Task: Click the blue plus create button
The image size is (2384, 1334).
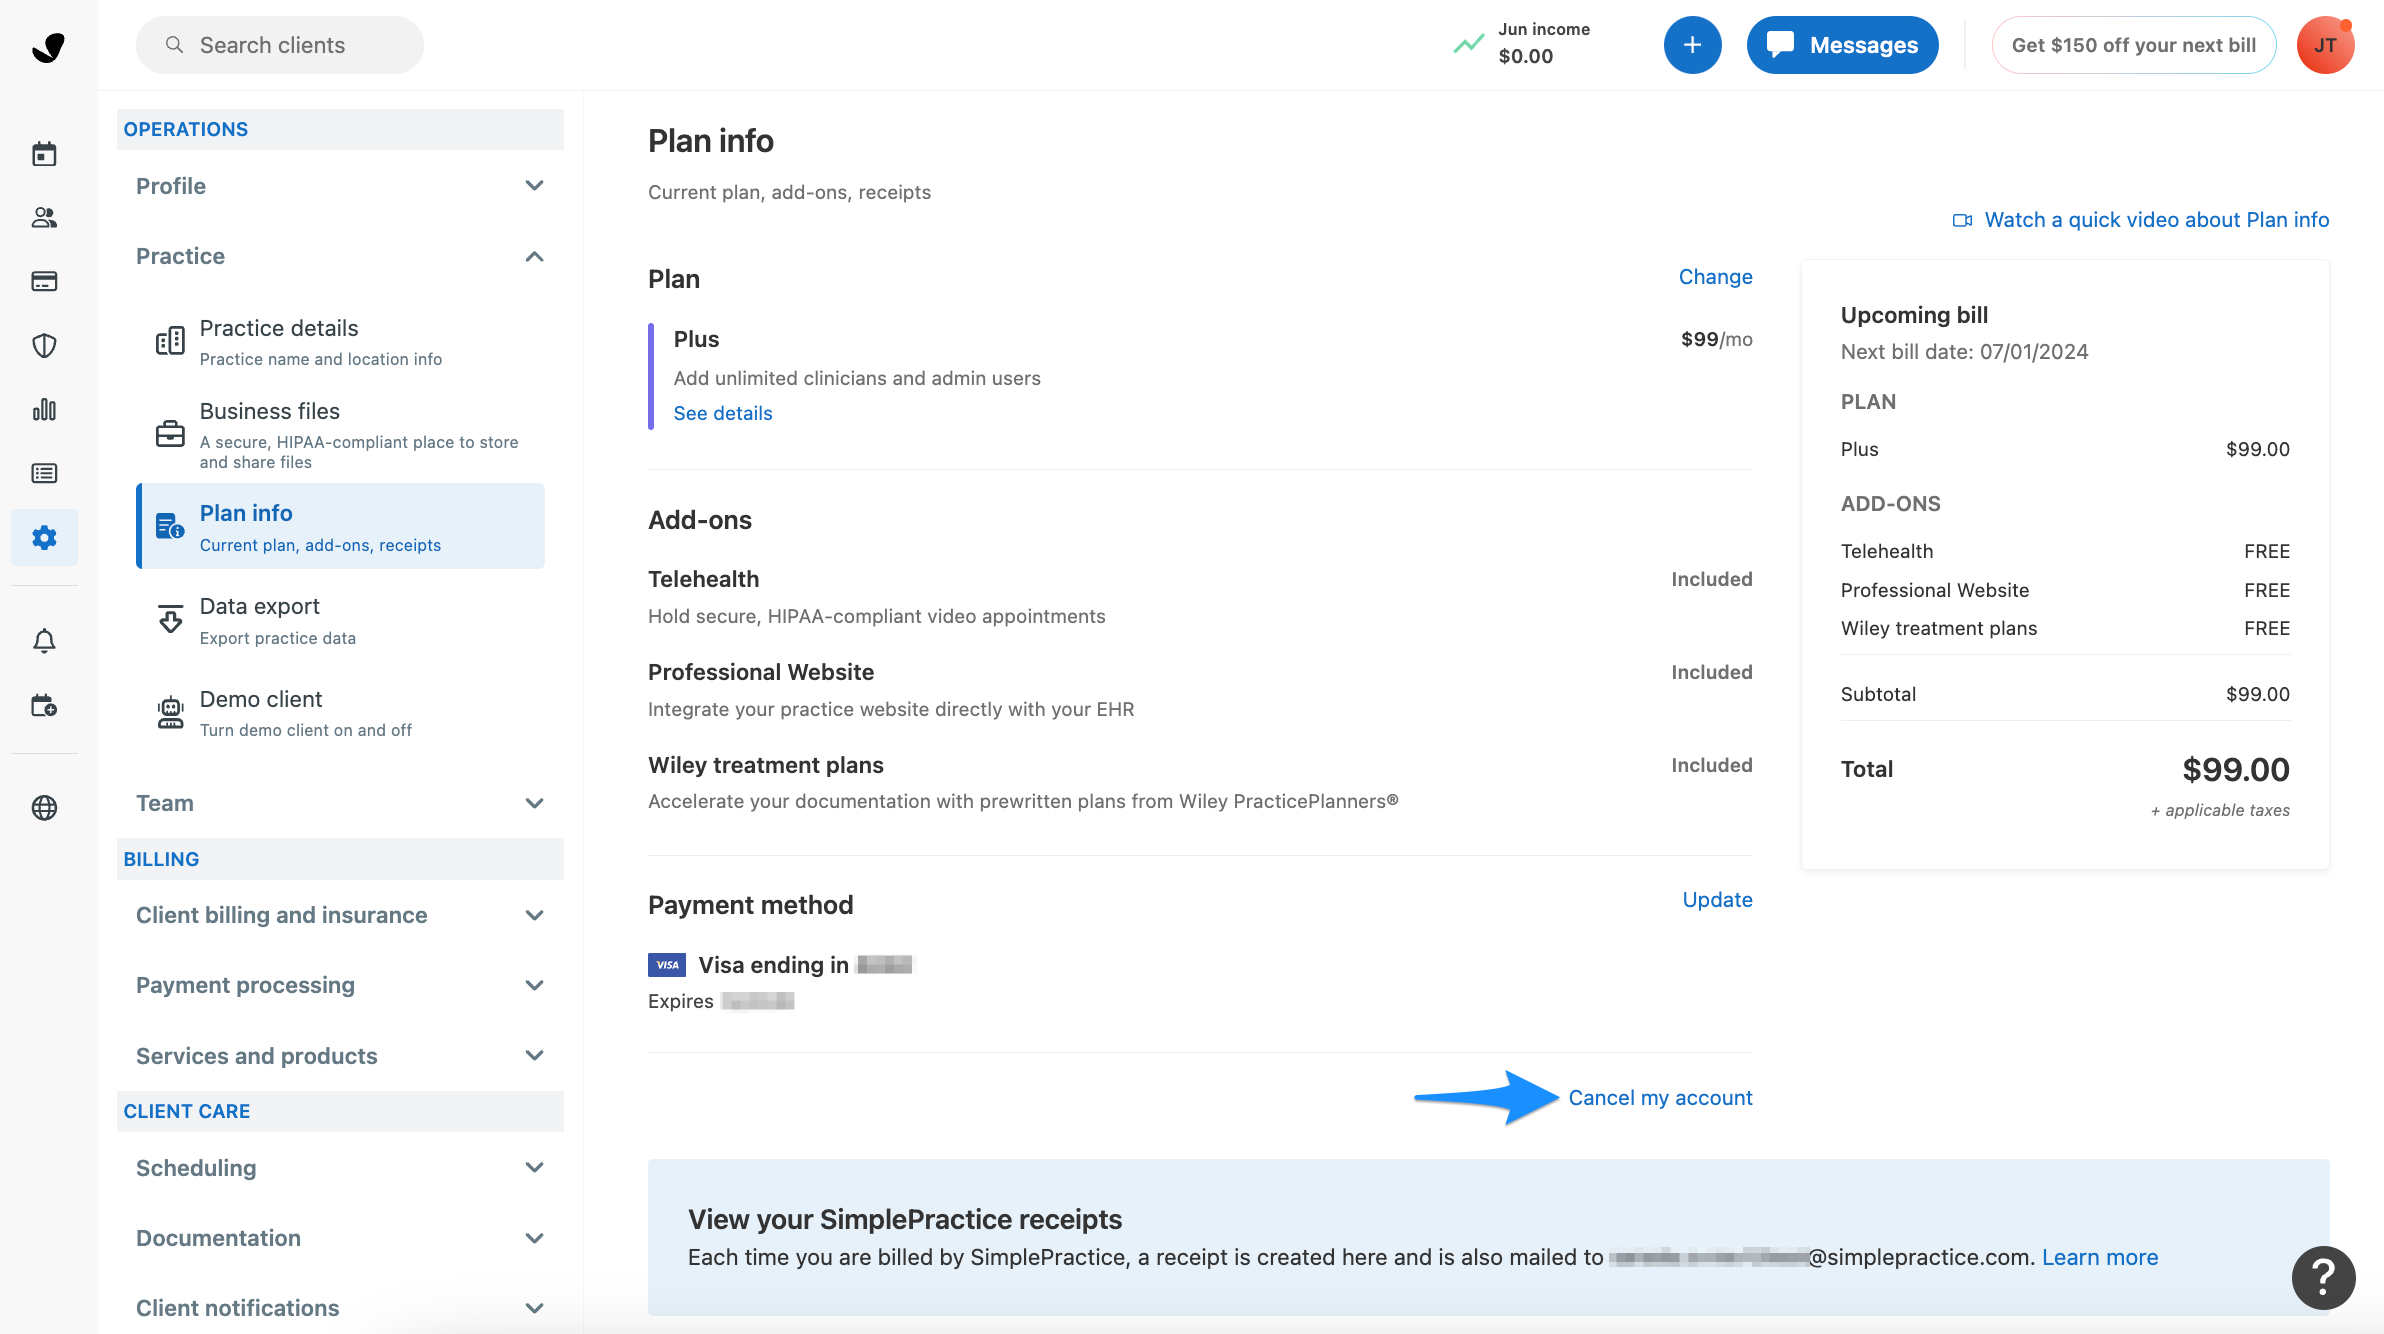Action: click(x=1692, y=45)
